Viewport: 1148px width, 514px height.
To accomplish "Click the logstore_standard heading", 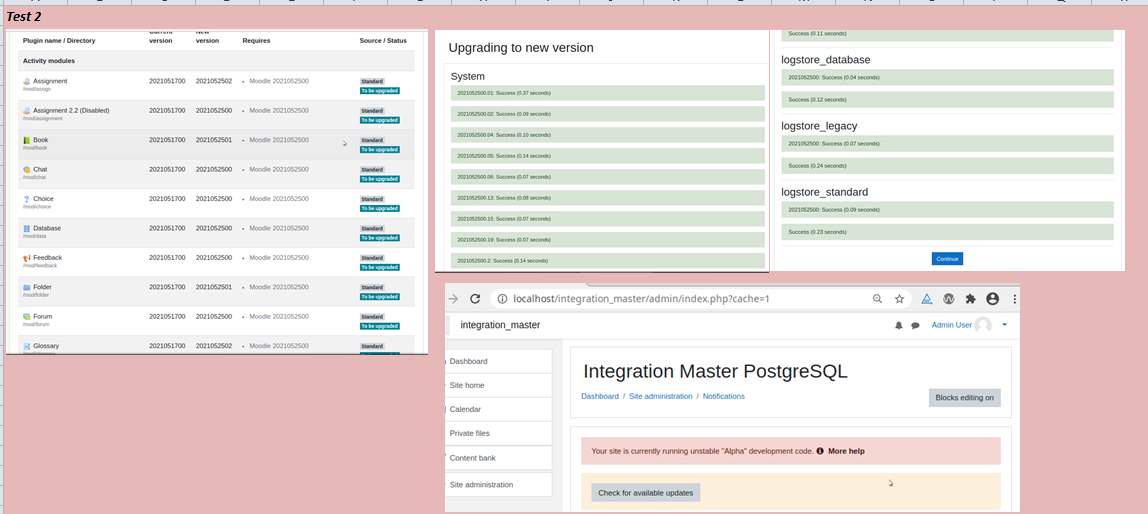I will [x=824, y=192].
